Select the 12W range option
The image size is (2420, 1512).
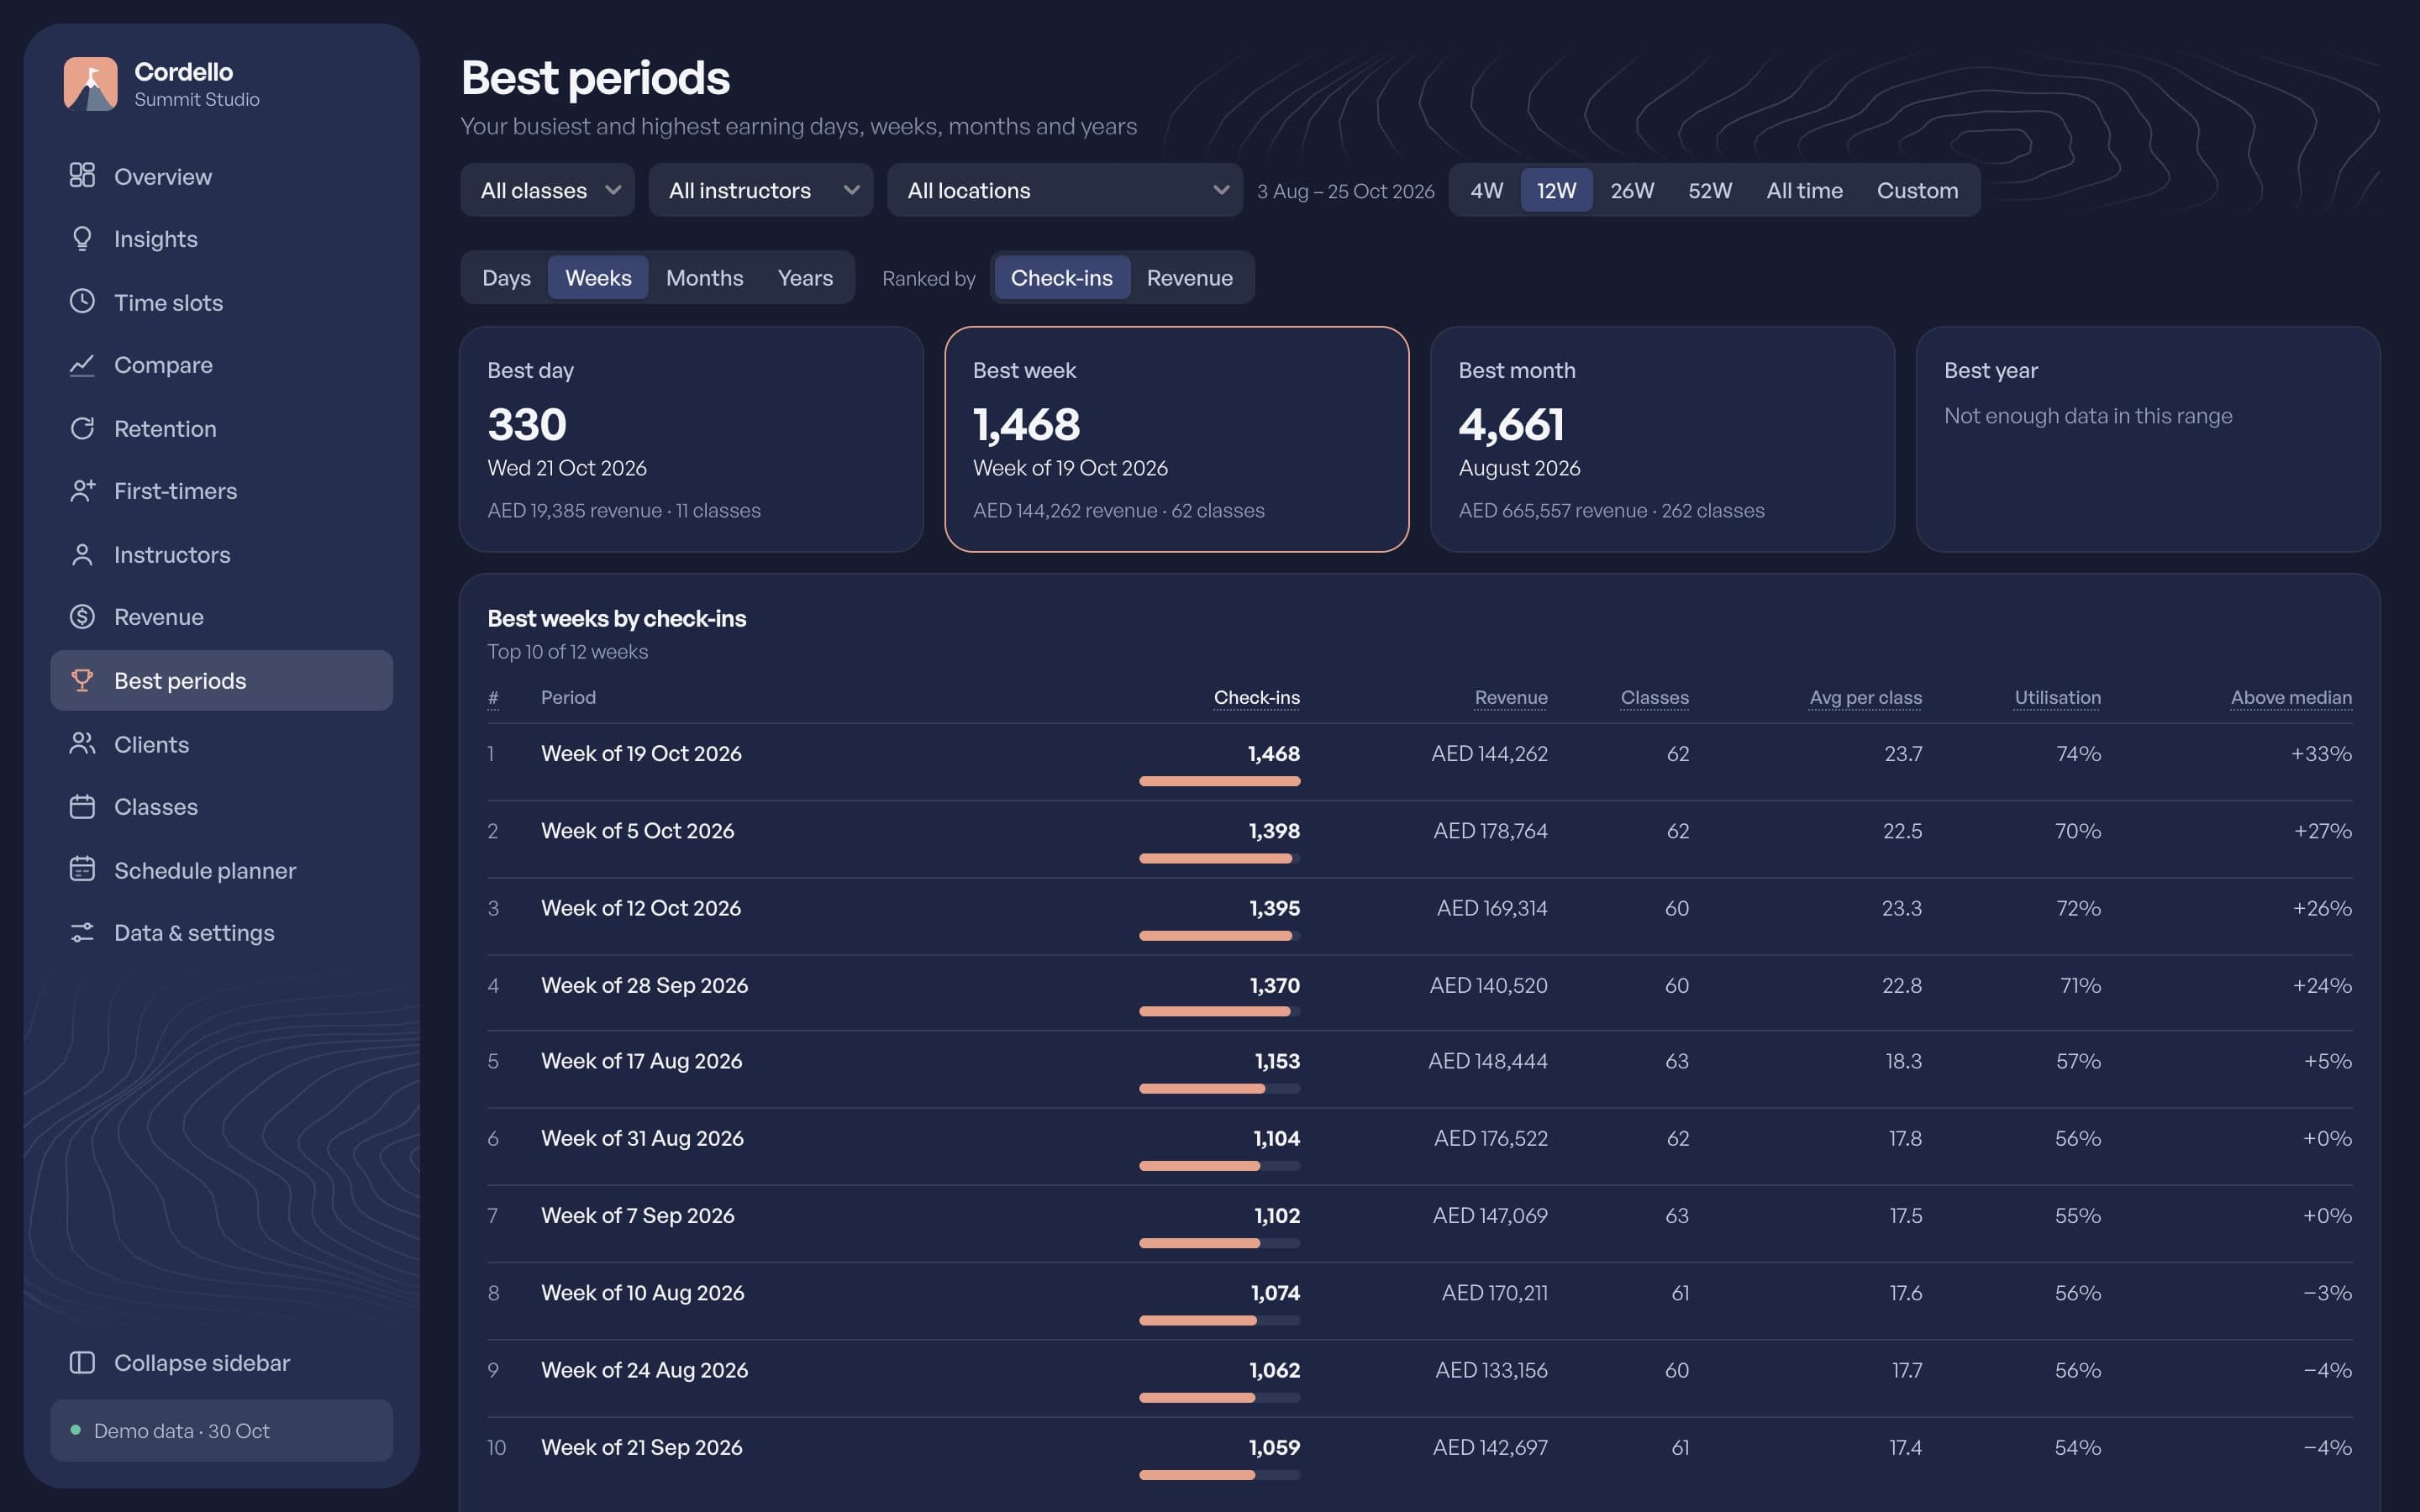point(1556,190)
